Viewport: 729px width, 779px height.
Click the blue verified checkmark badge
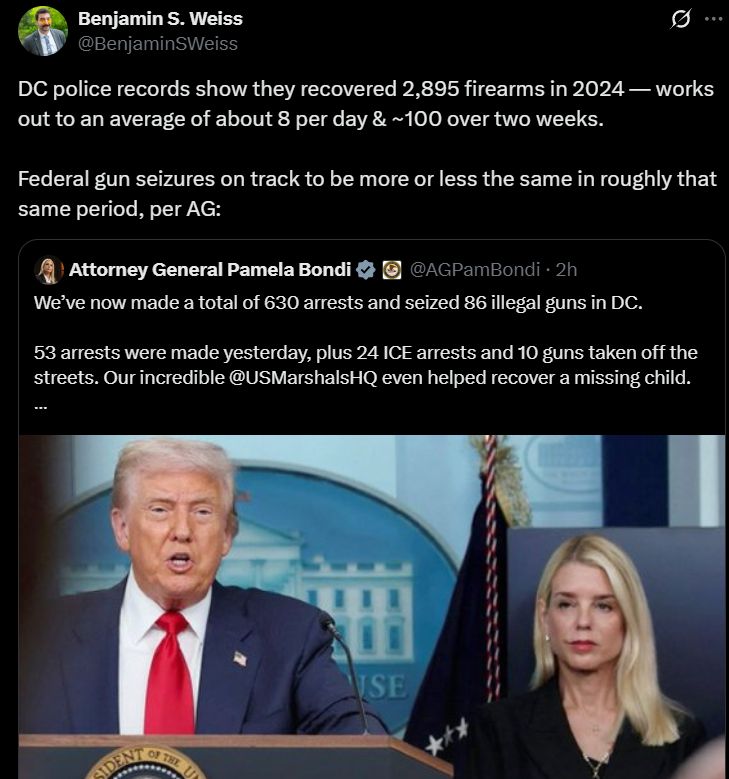click(366, 270)
